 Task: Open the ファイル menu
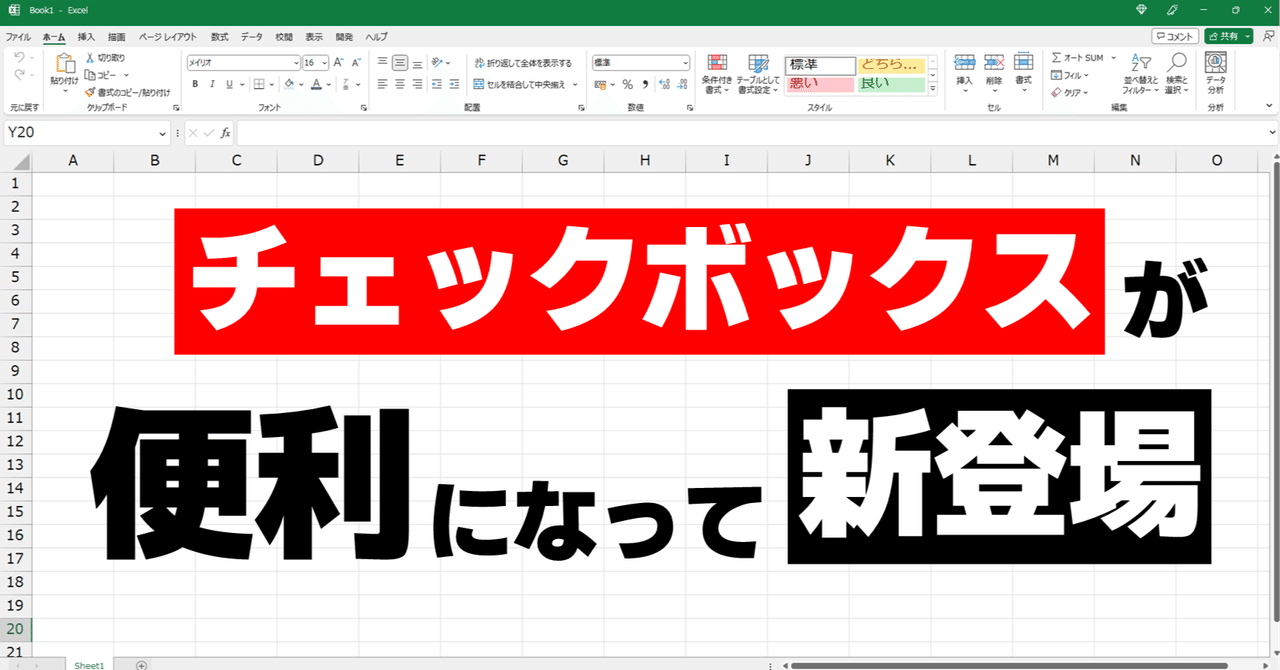(x=17, y=36)
